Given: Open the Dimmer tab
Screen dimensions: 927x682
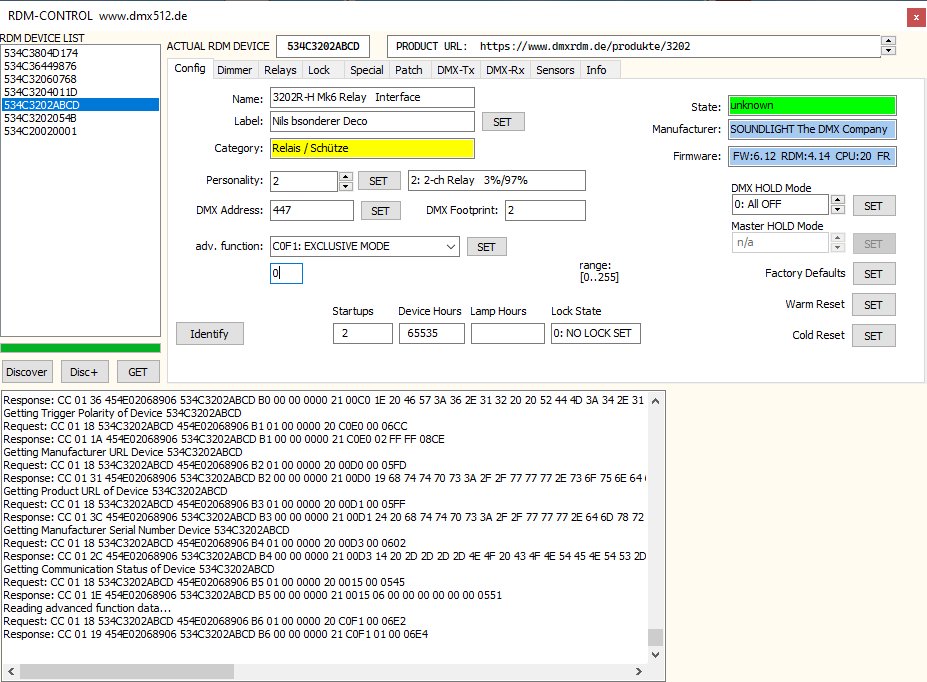Looking at the screenshot, I should click(x=235, y=70).
